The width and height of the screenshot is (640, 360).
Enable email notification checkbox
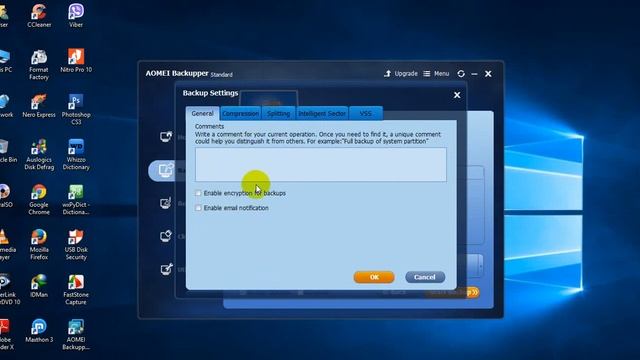pos(198,208)
